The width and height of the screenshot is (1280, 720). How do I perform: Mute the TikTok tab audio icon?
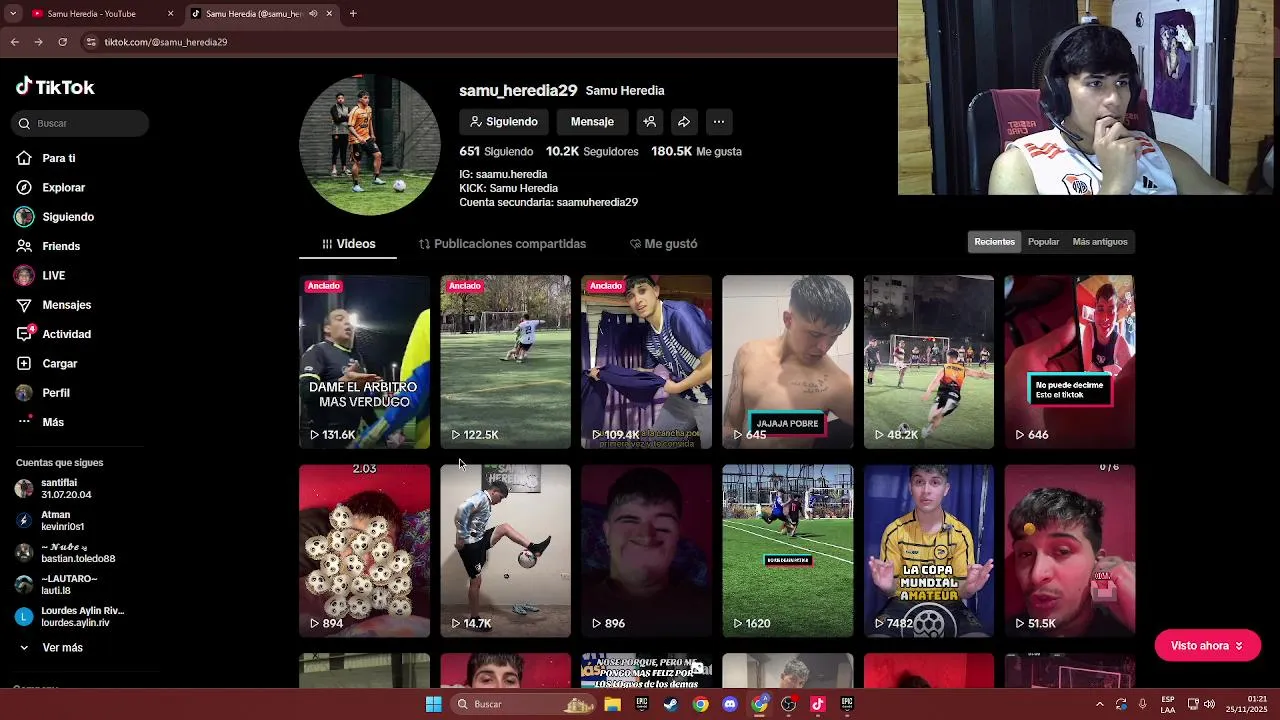point(313,14)
